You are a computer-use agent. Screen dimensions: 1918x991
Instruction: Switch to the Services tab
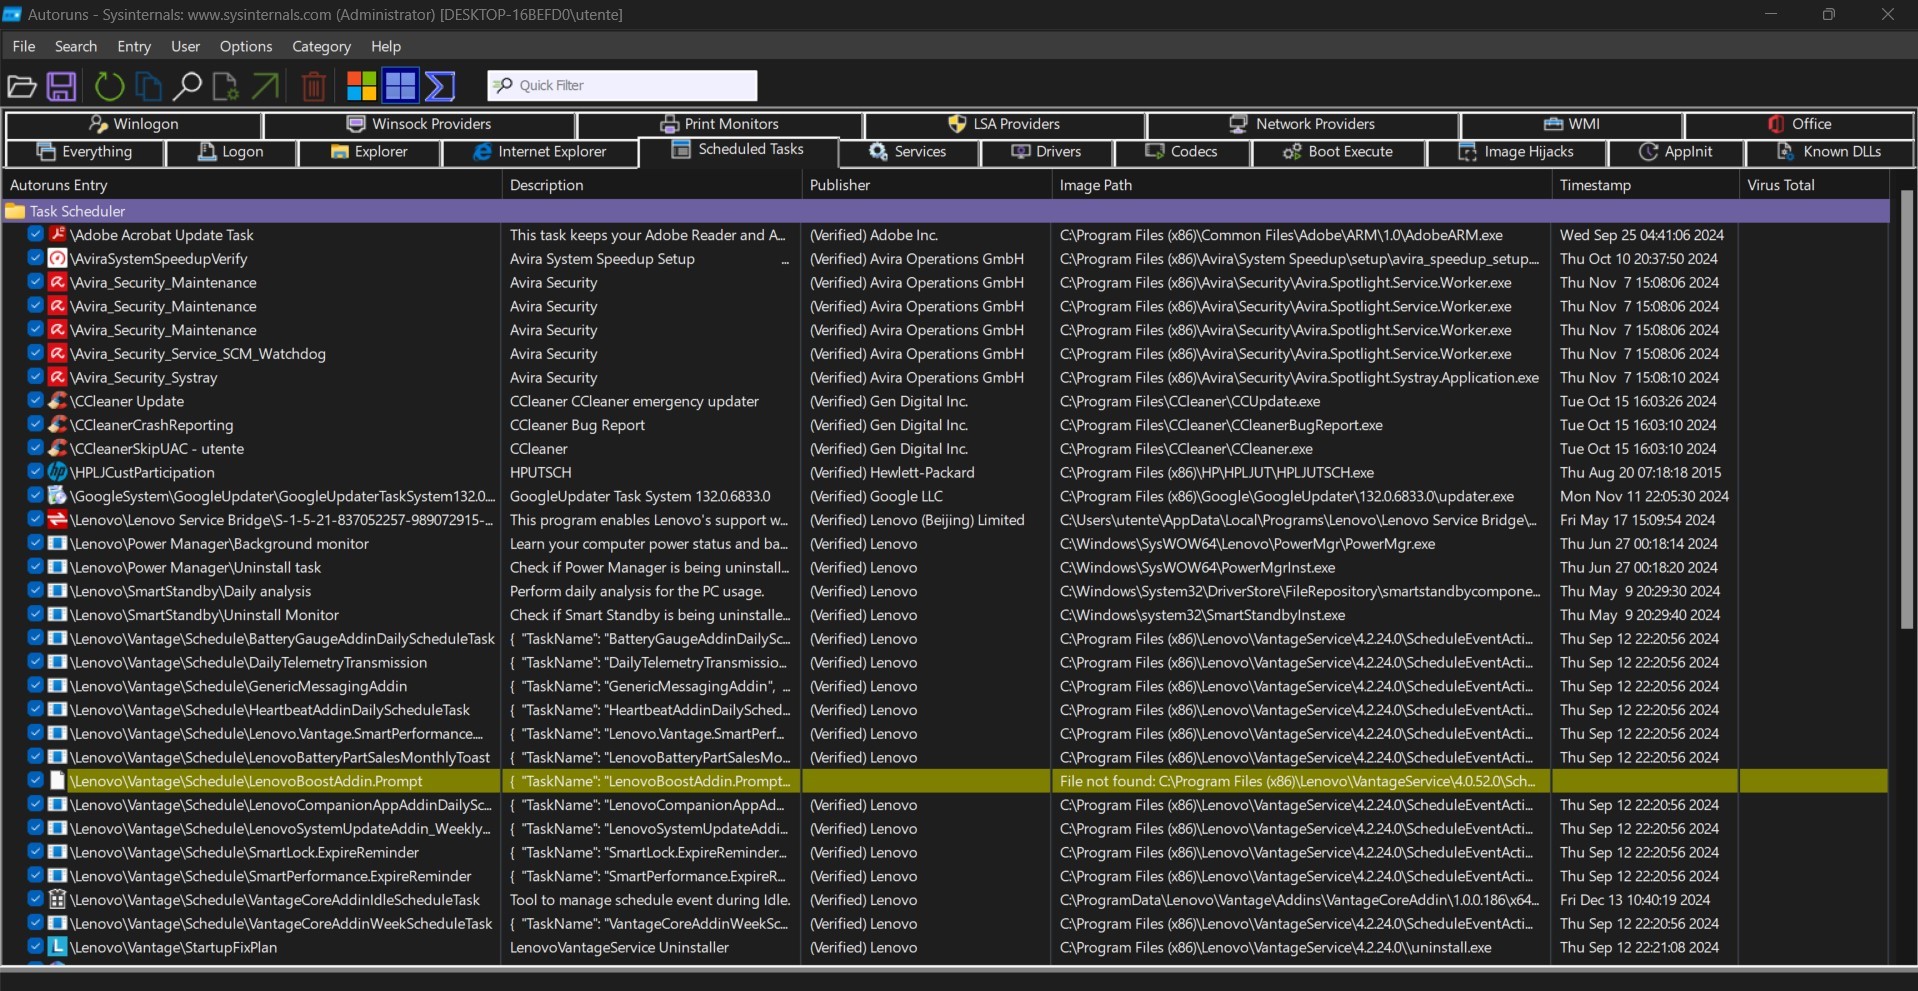coord(908,152)
